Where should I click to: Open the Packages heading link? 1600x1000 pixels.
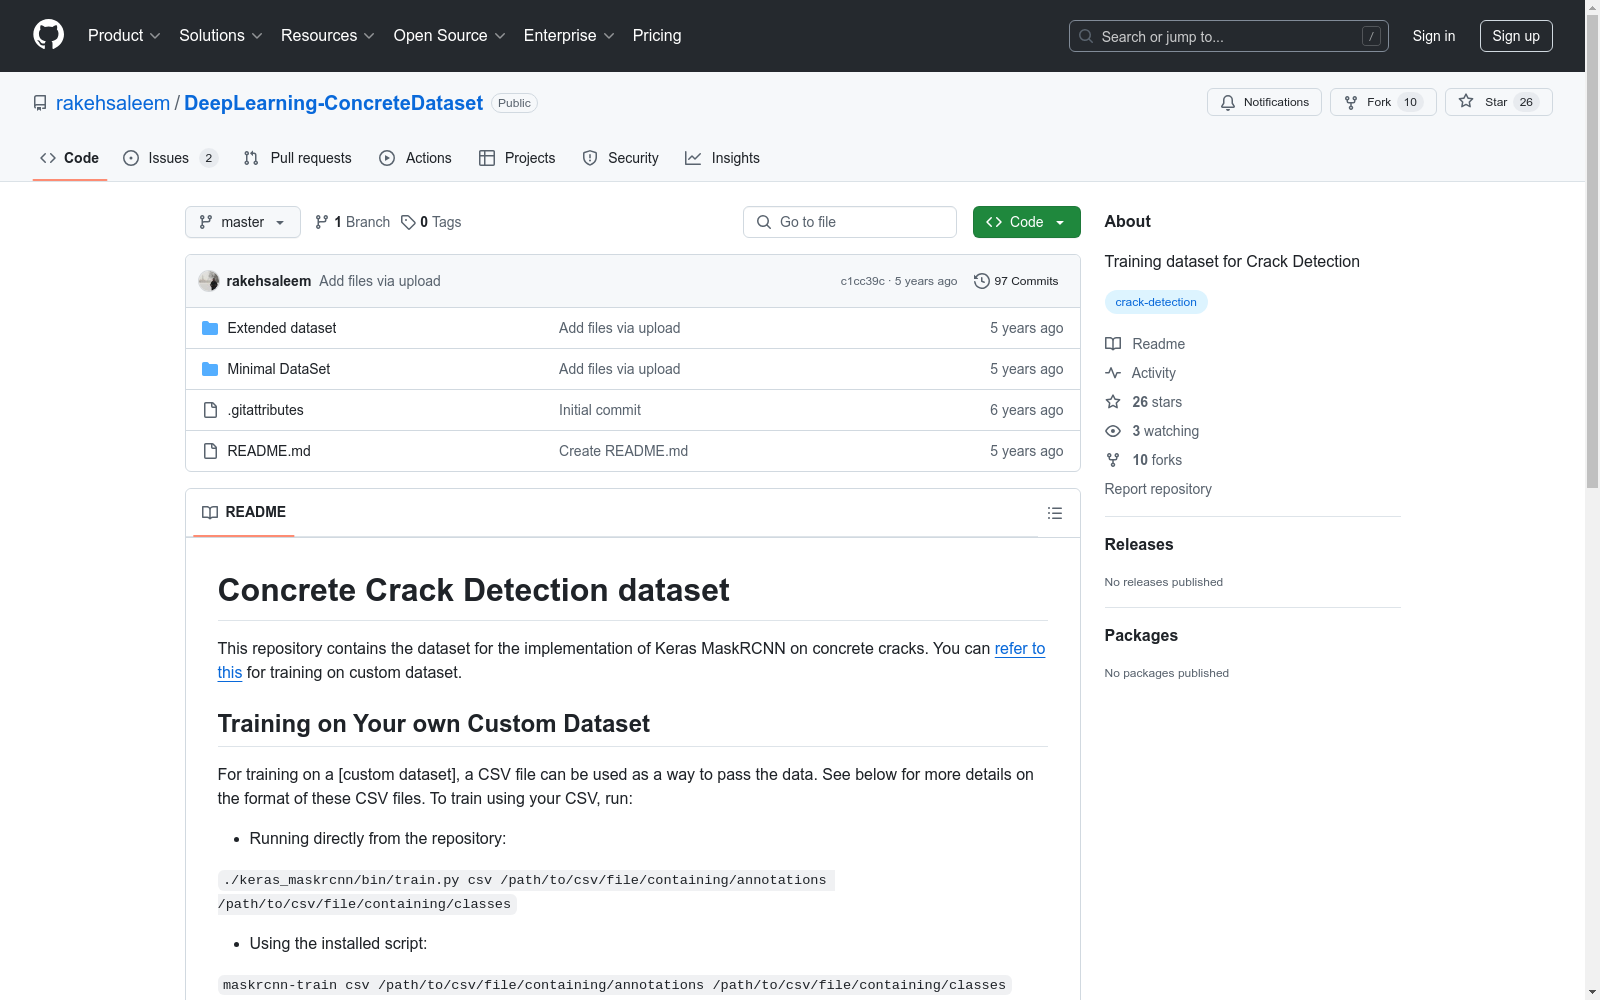tap(1141, 635)
